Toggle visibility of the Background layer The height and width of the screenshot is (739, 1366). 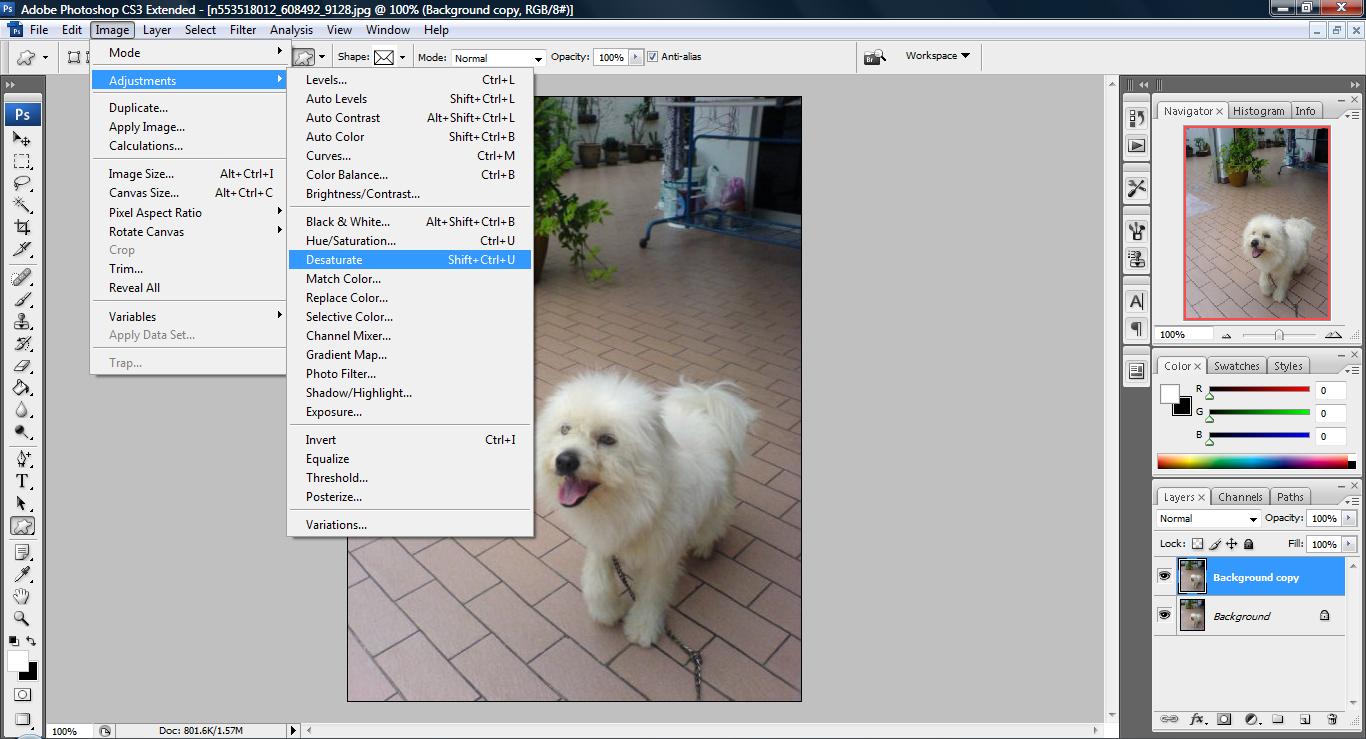[1164, 616]
